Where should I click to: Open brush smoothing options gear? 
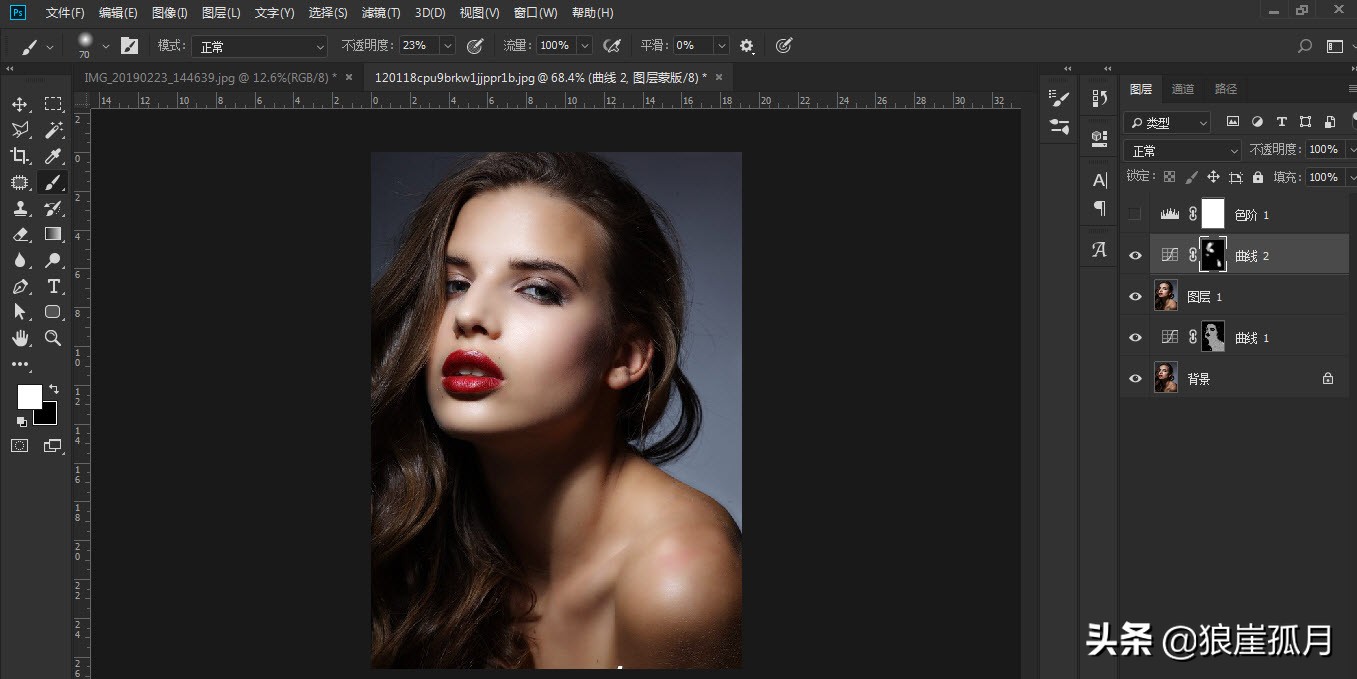click(747, 46)
